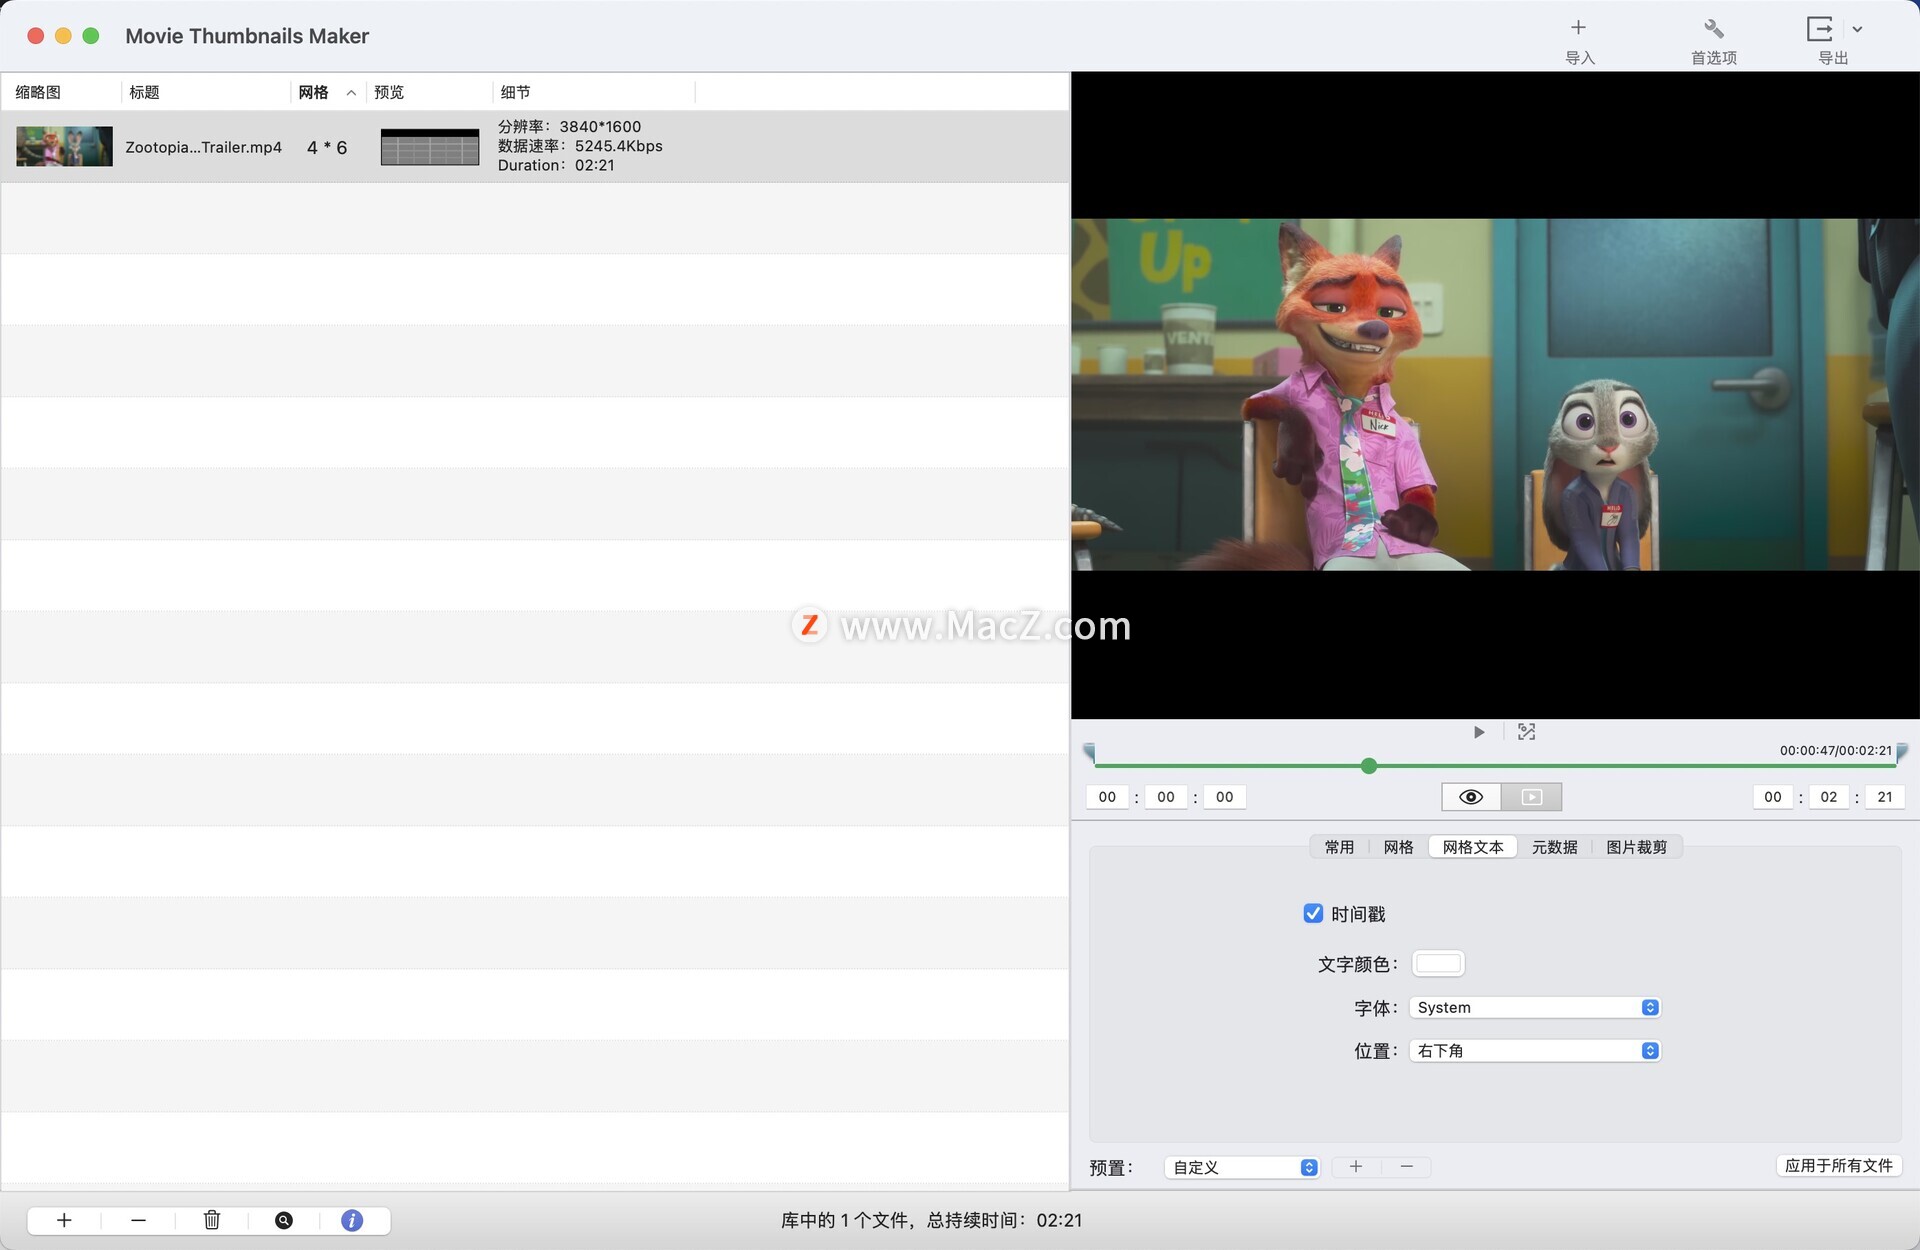
Task: Select the end range marker on timeline
Action: pos(1902,752)
